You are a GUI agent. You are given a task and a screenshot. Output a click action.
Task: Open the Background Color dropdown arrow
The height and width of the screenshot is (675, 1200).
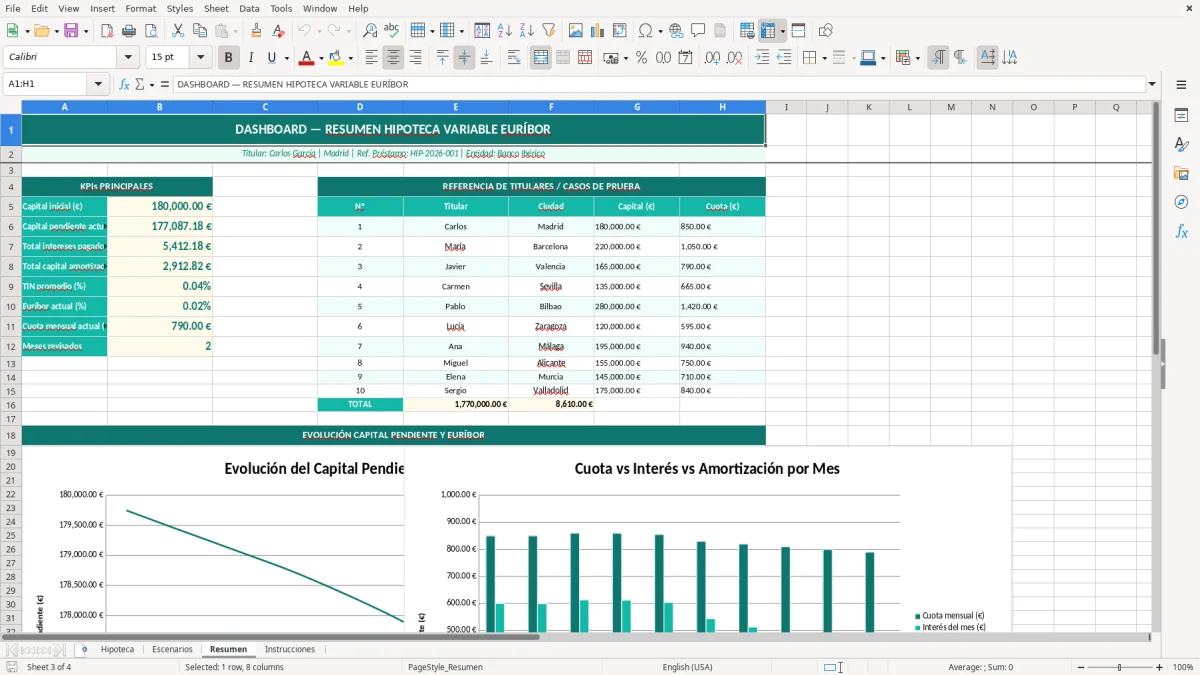pos(350,58)
